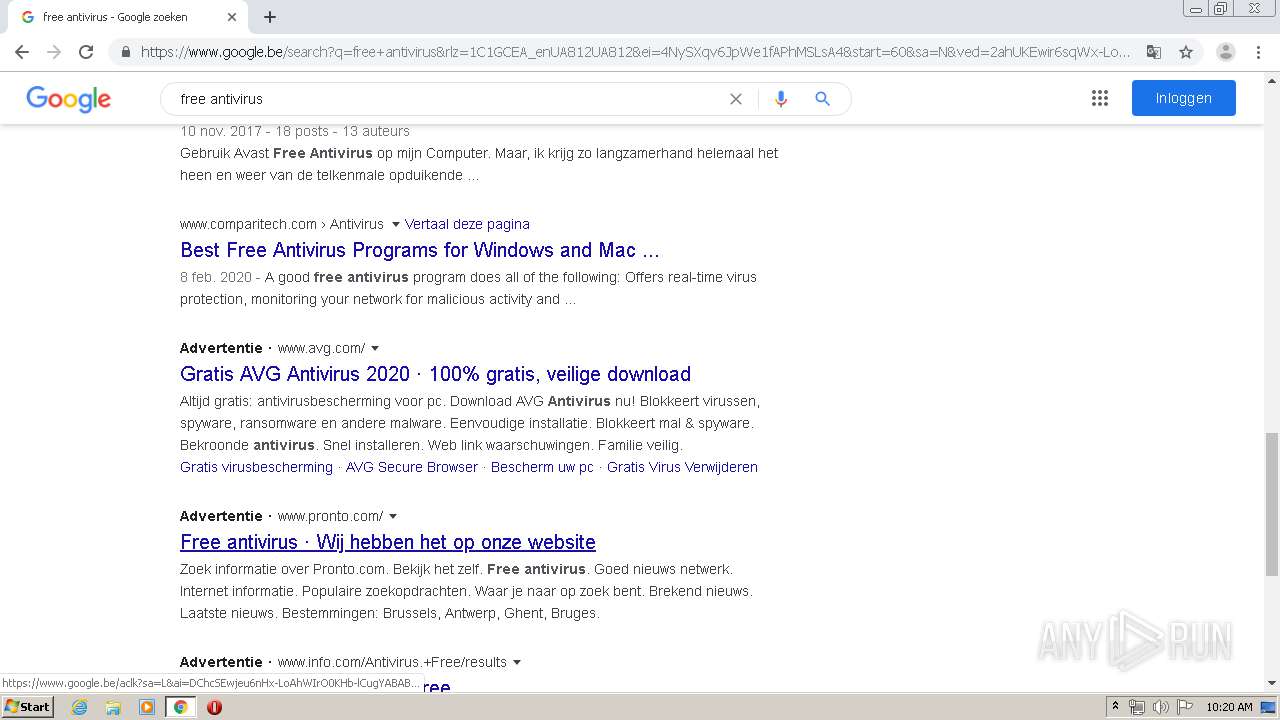This screenshot has height=720, width=1280.
Task: Open the Windows Start button
Action: click(28, 706)
